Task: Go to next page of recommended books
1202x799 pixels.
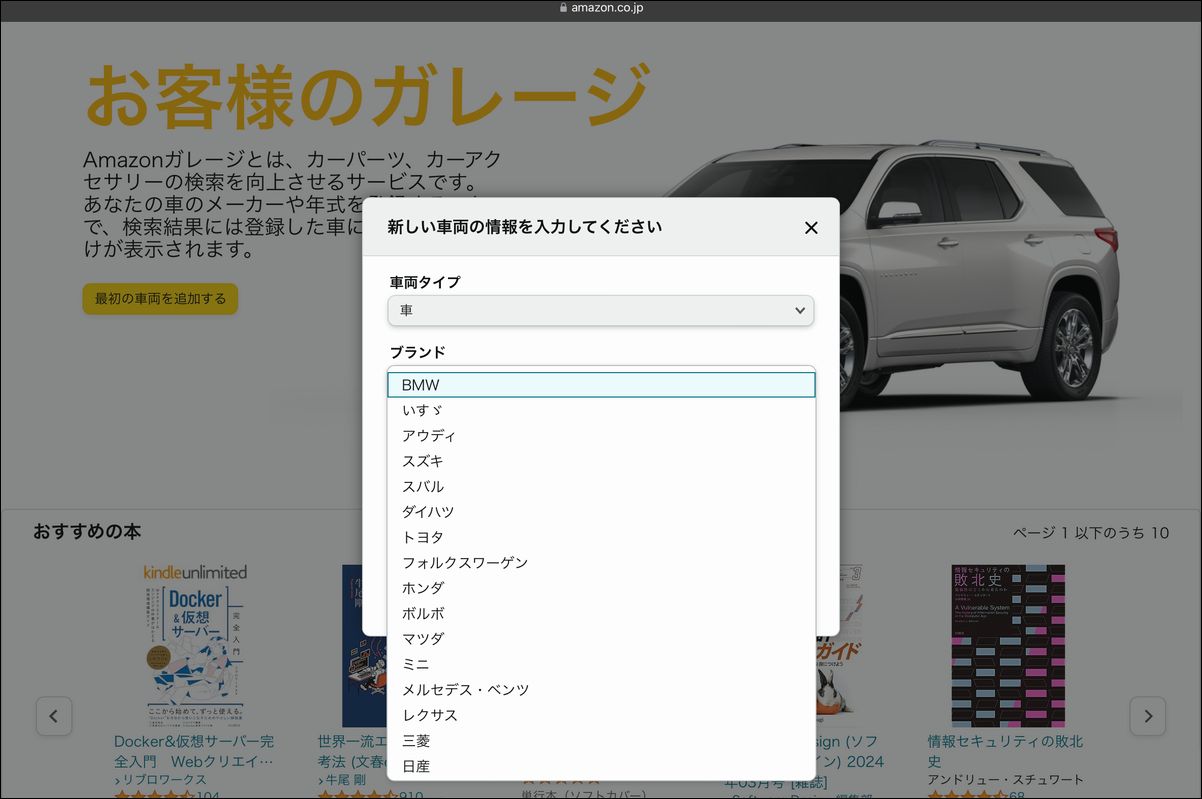Action: (x=1148, y=716)
